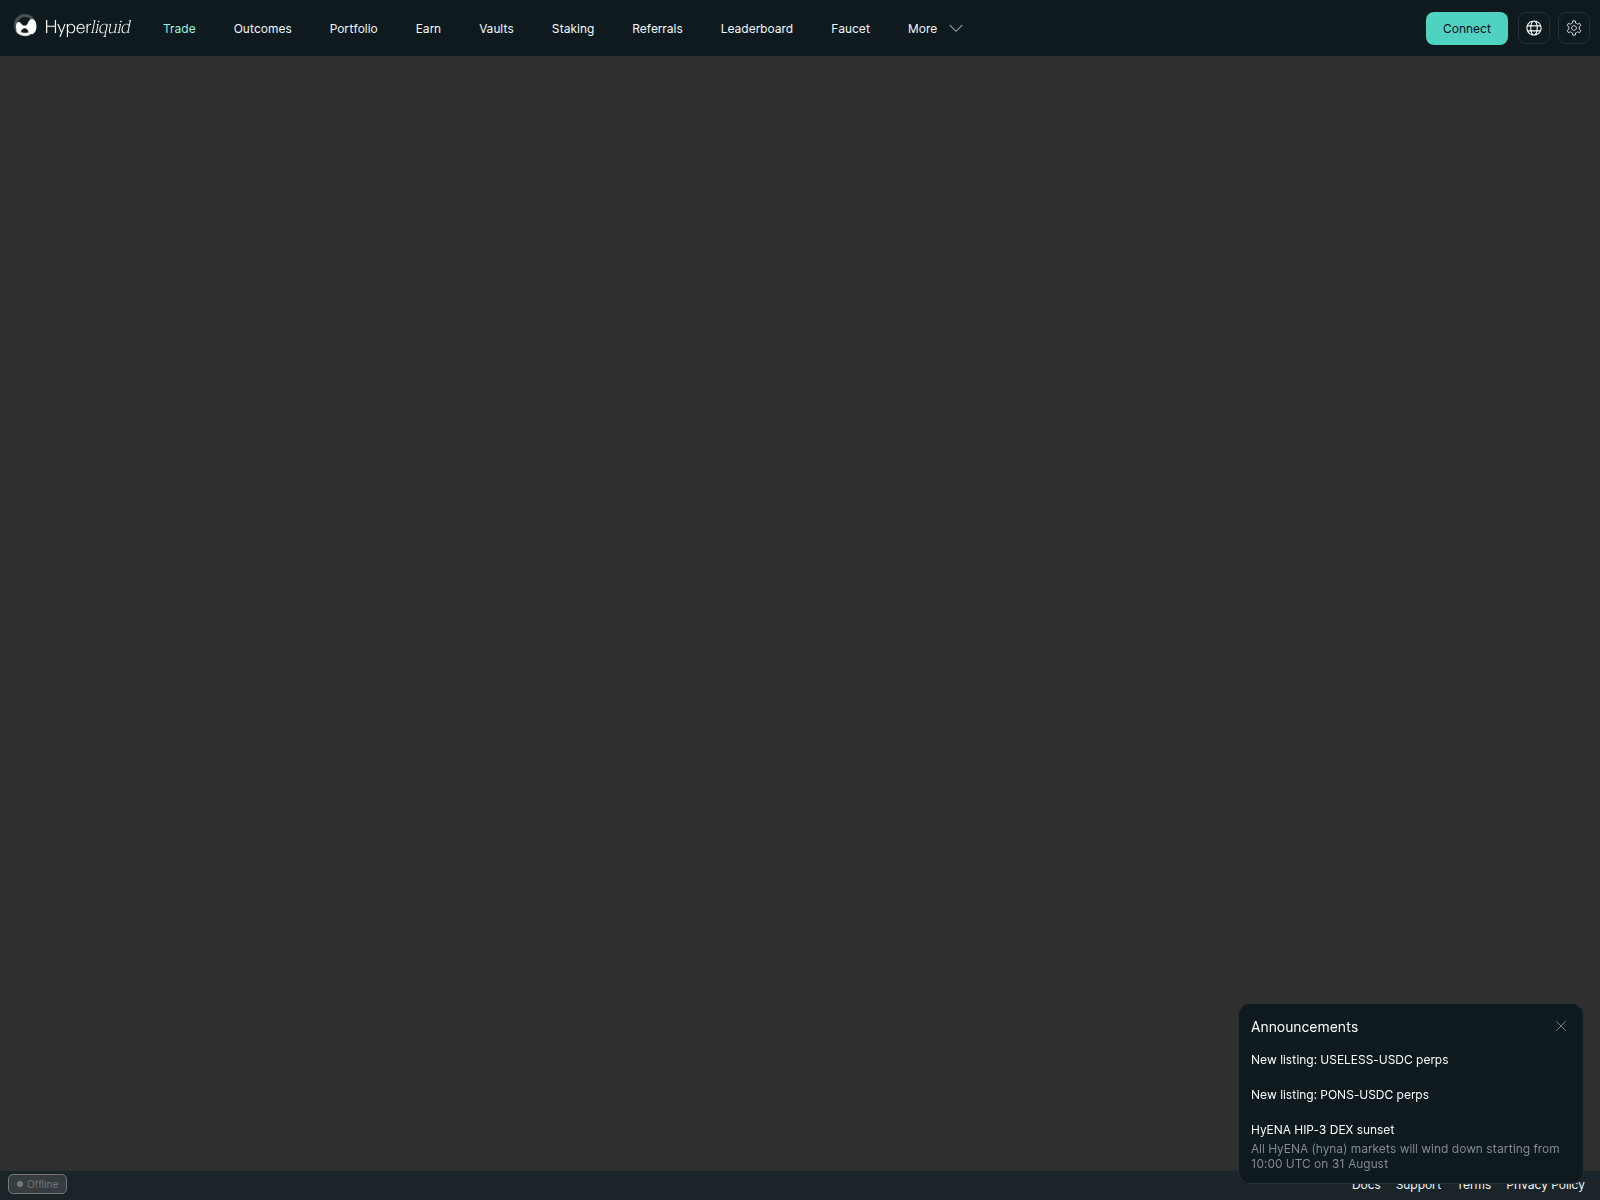Image resolution: width=1600 pixels, height=1200 pixels.
Task: Open PONS-USDC perps listing announcement
Action: point(1340,1095)
